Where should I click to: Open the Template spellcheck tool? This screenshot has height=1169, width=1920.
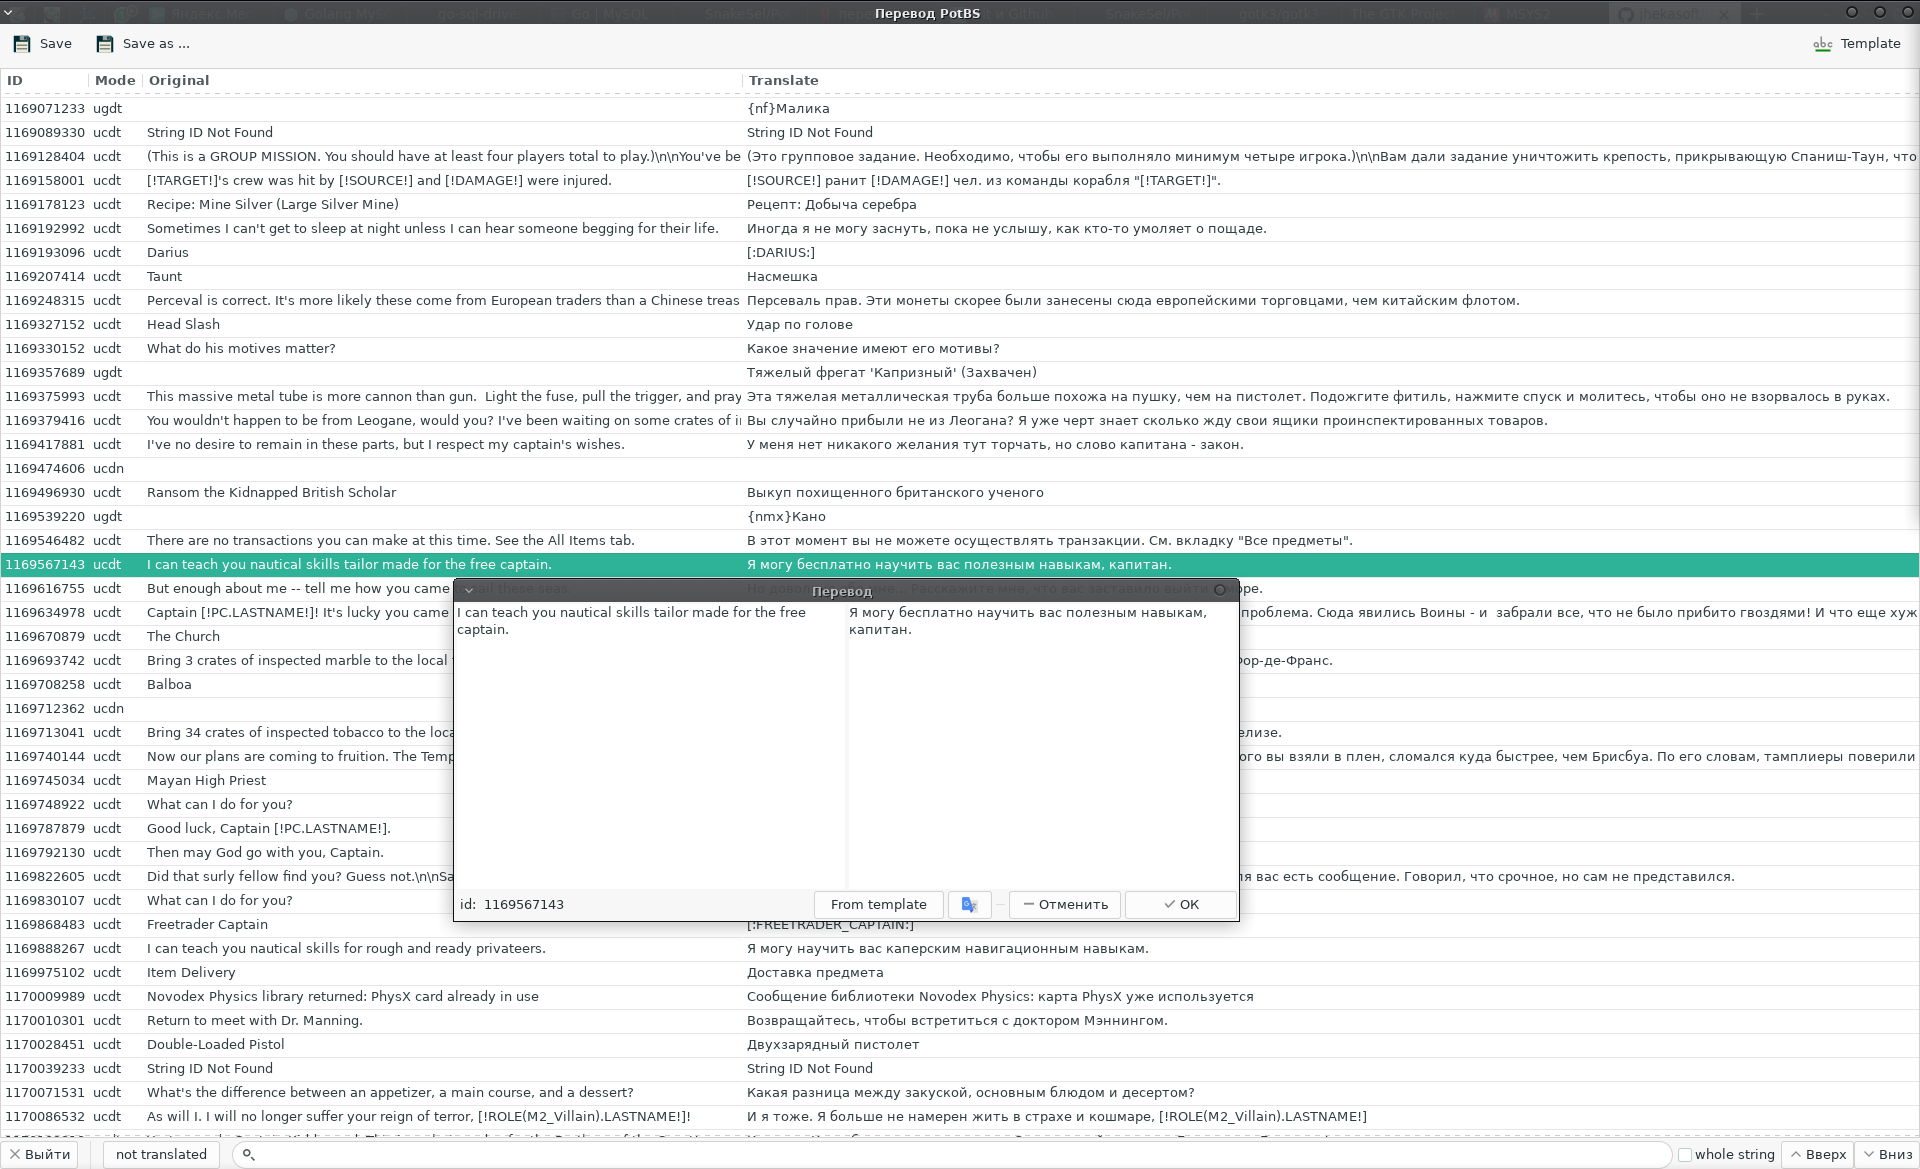pos(1856,44)
